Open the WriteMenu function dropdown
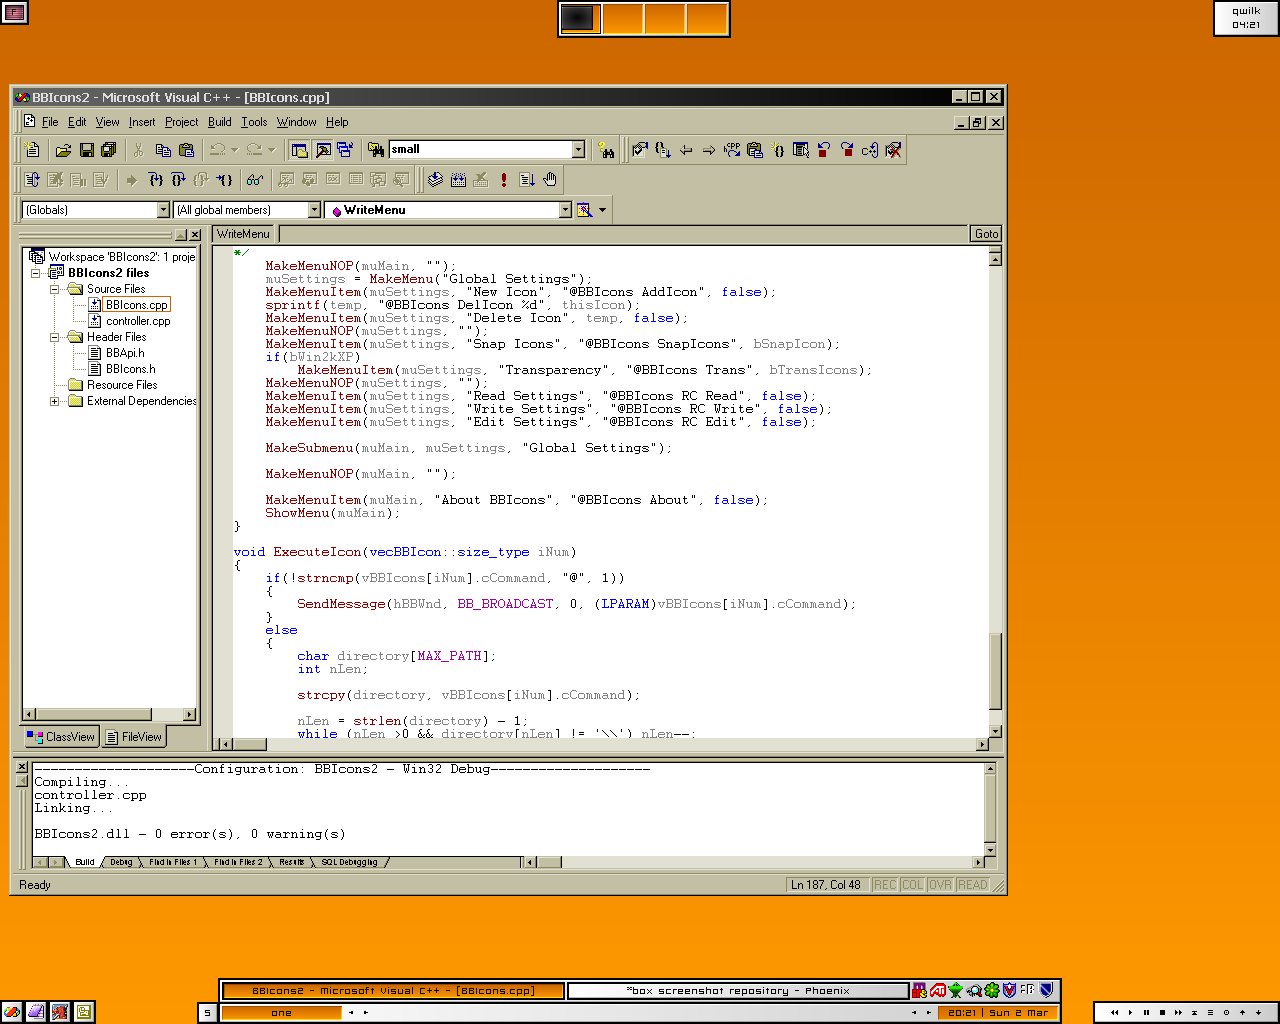Screen dimensions: 1280x1024 (x=565, y=210)
